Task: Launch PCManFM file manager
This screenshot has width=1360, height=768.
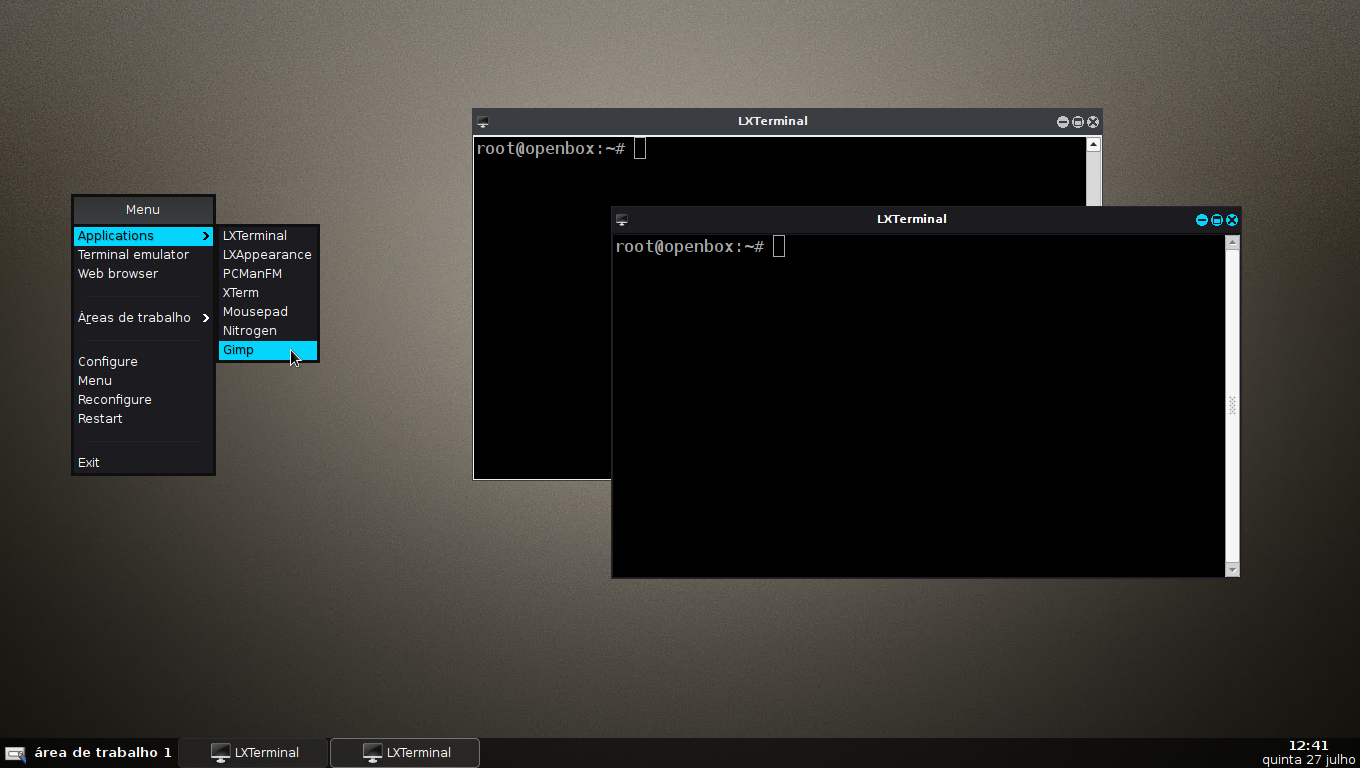Action: tap(251, 273)
